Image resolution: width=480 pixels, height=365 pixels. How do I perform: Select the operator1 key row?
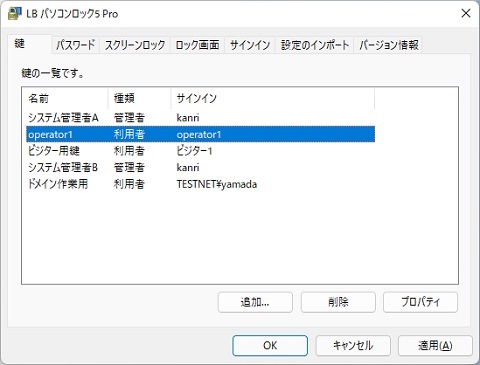200,134
